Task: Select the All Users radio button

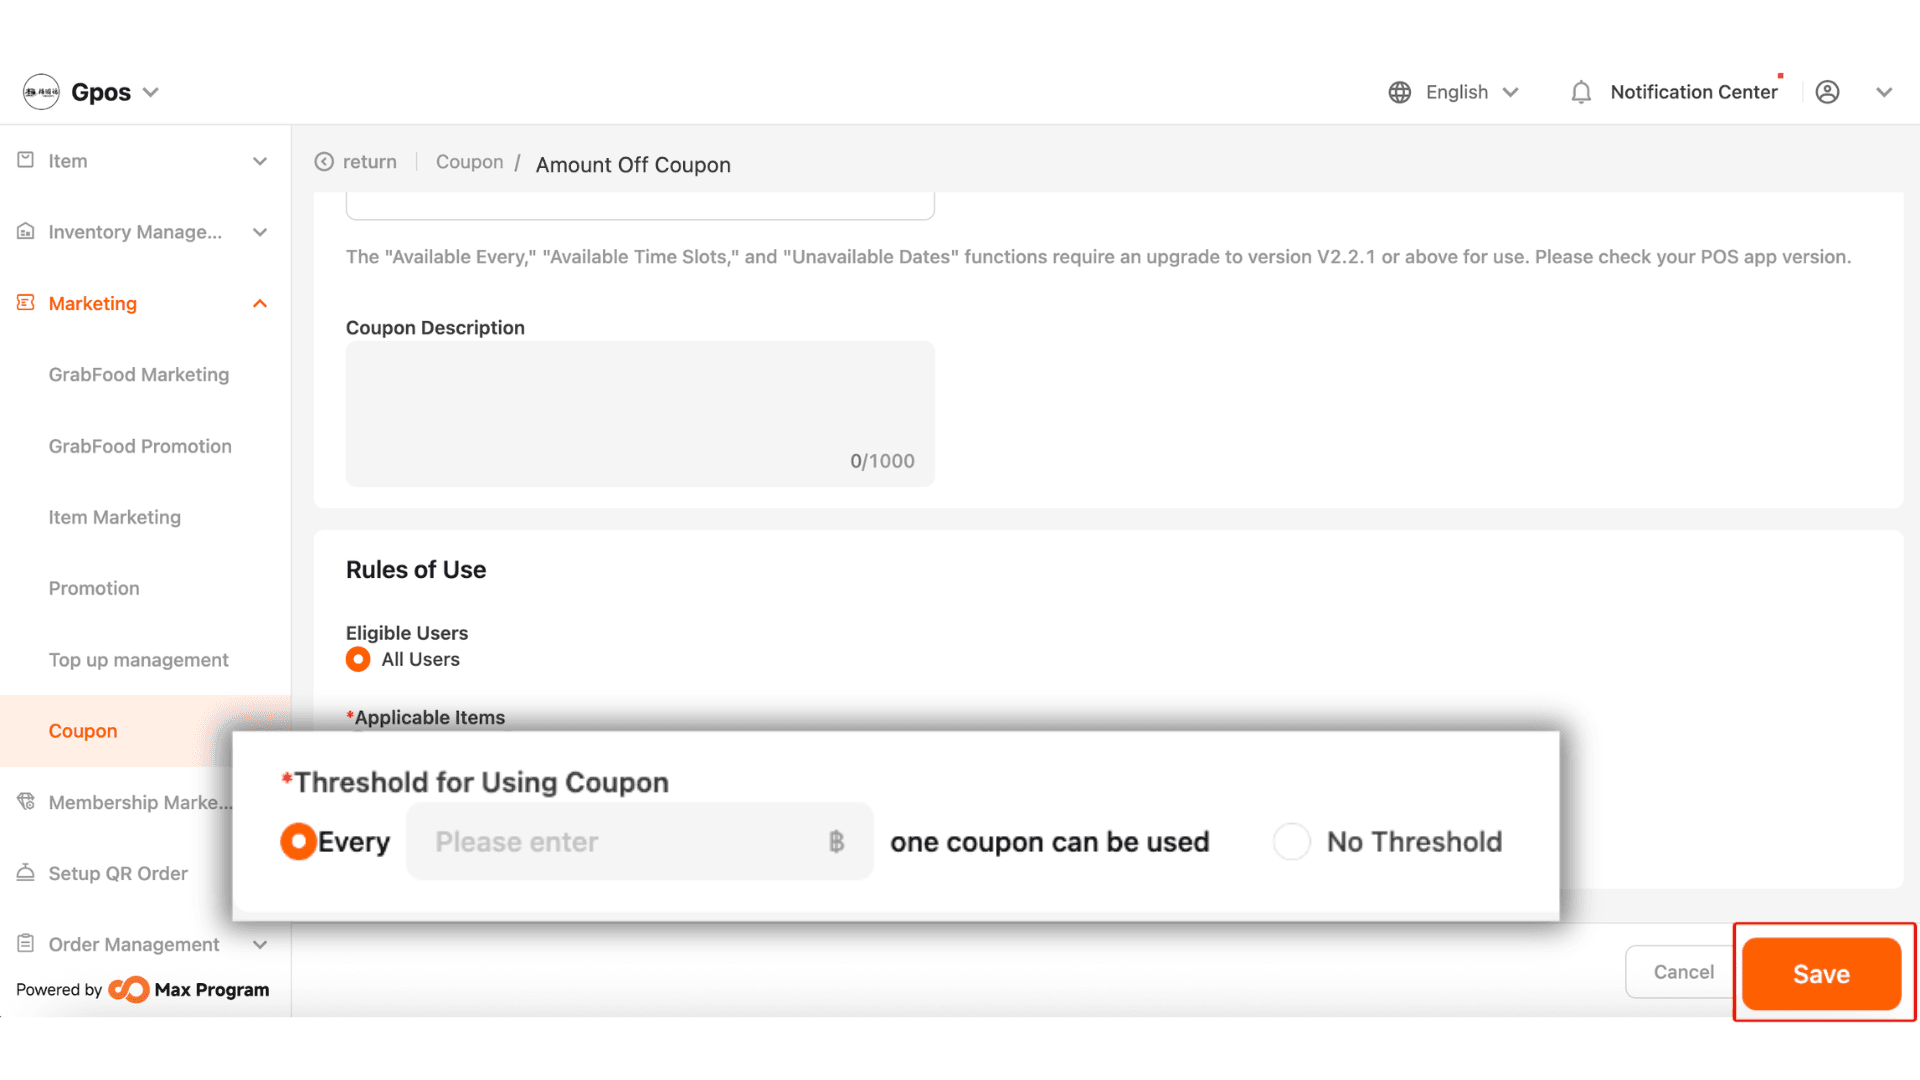Action: [358, 660]
